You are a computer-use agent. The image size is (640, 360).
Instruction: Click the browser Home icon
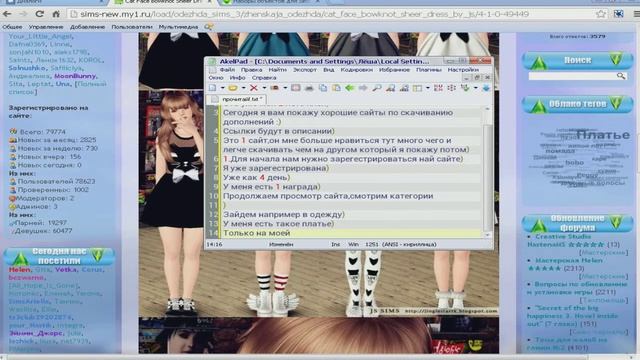(x=56, y=14)
